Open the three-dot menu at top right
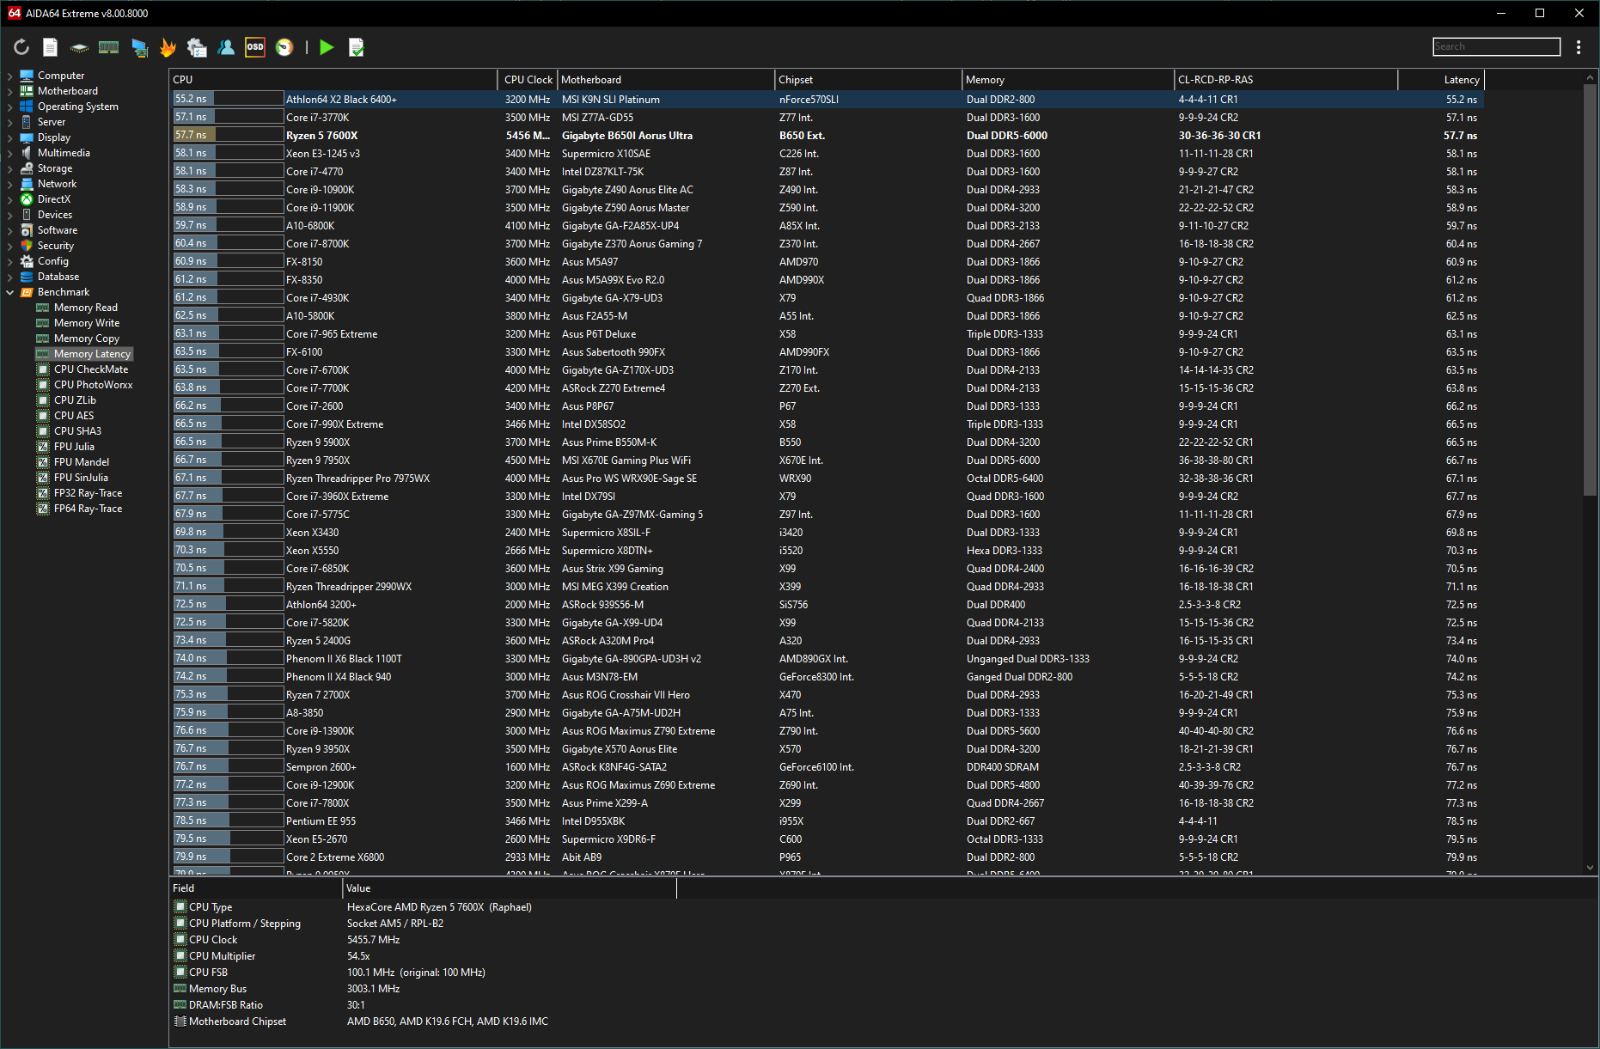Screen dimensions: 1600x1049 pyautogui.click(x=1578, y=47)
